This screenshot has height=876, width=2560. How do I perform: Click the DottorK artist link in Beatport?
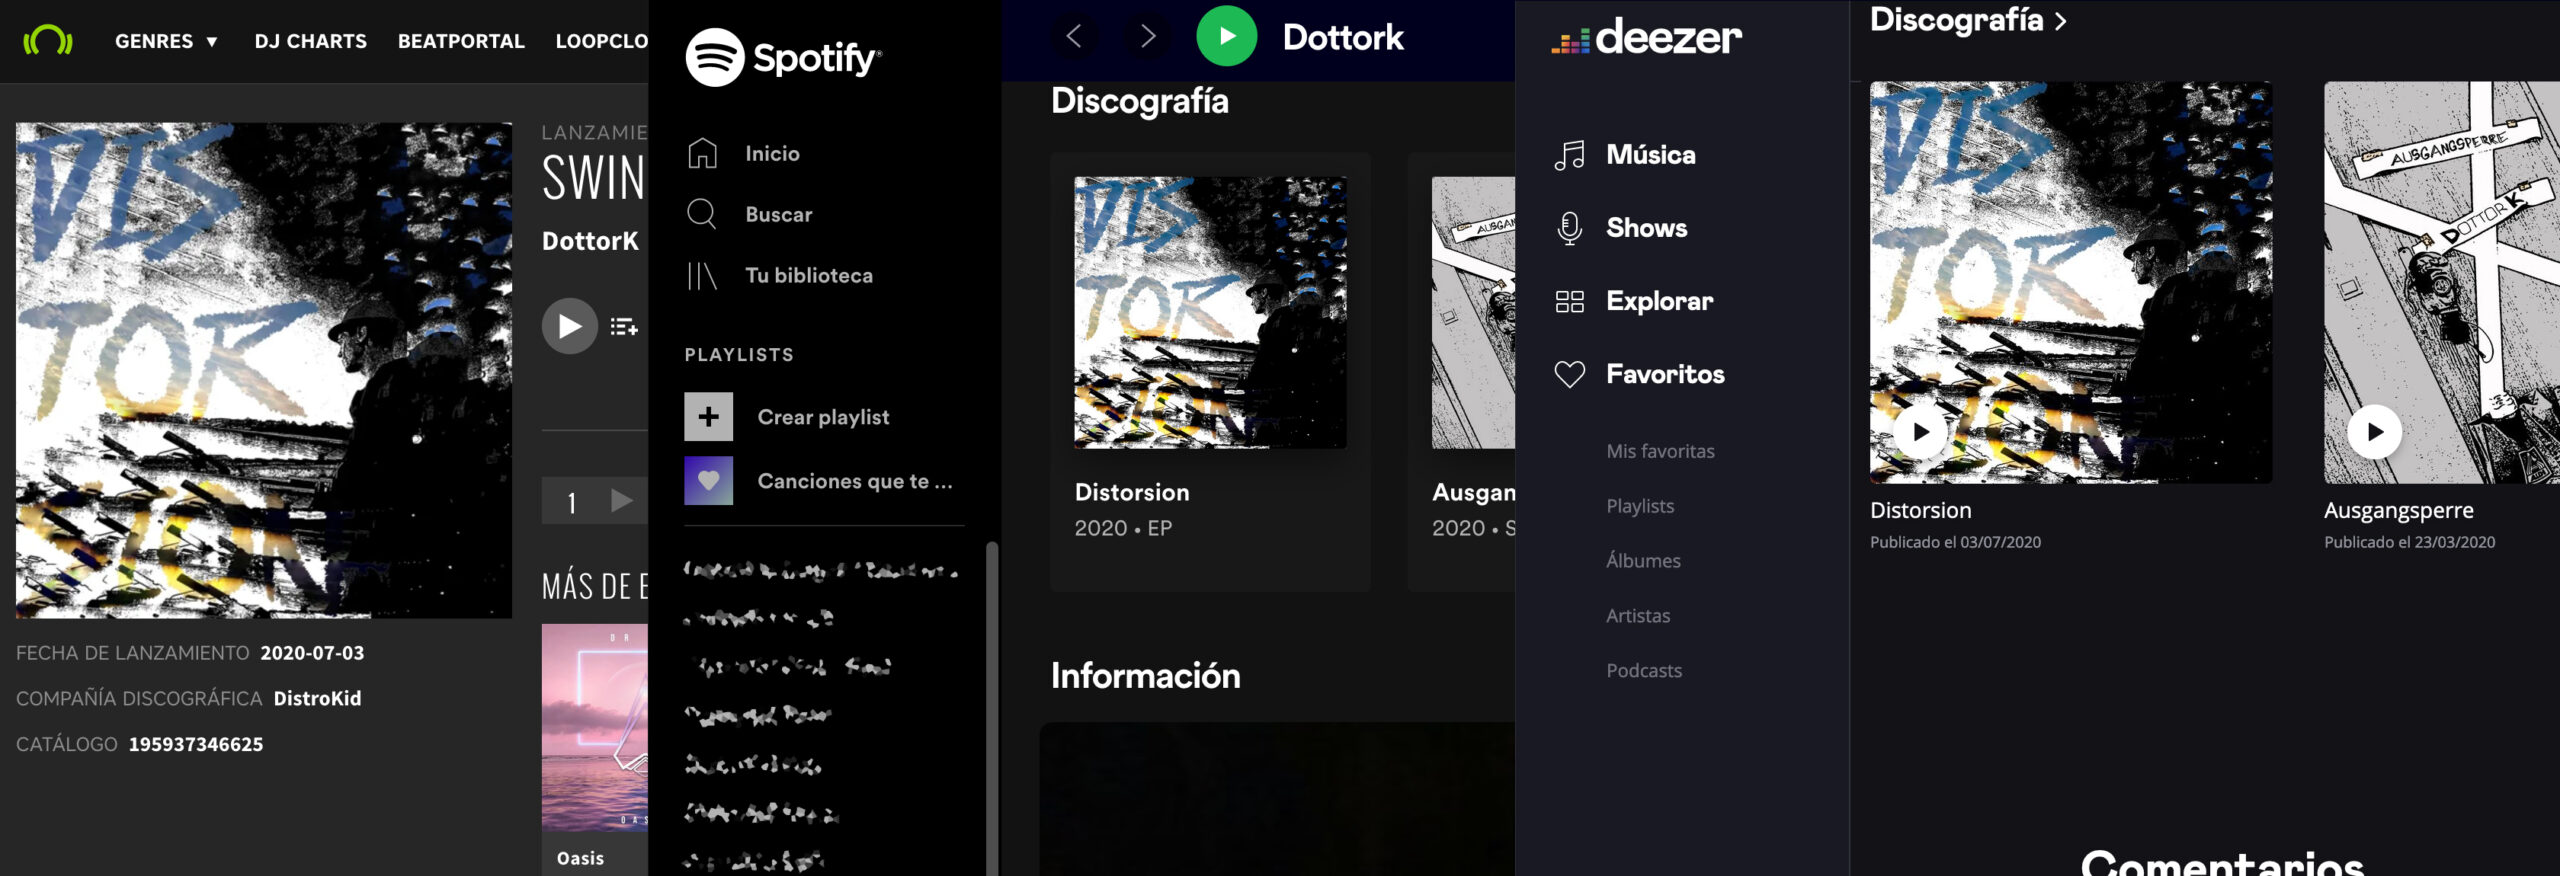click(x=590, y=241)
